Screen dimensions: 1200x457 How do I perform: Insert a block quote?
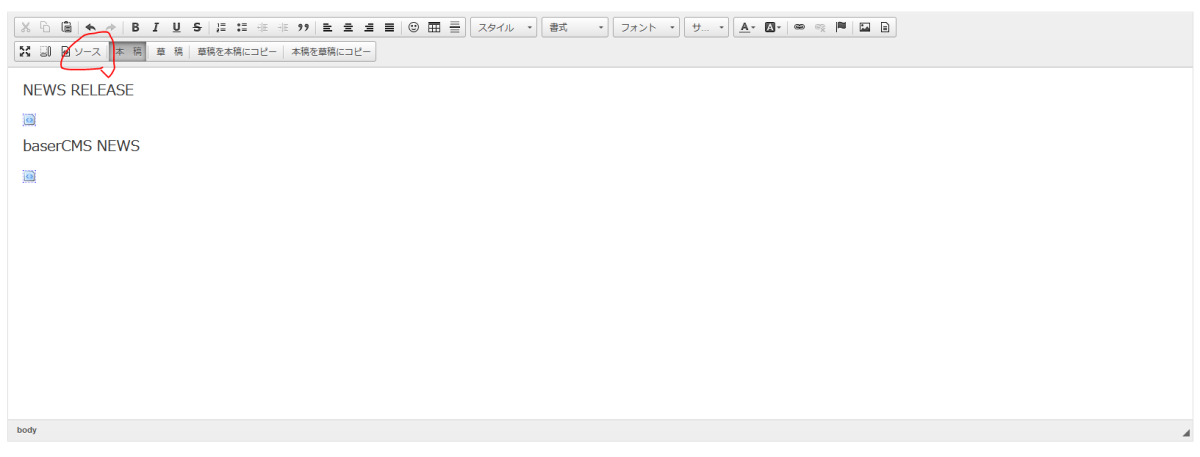coord(302,28)
